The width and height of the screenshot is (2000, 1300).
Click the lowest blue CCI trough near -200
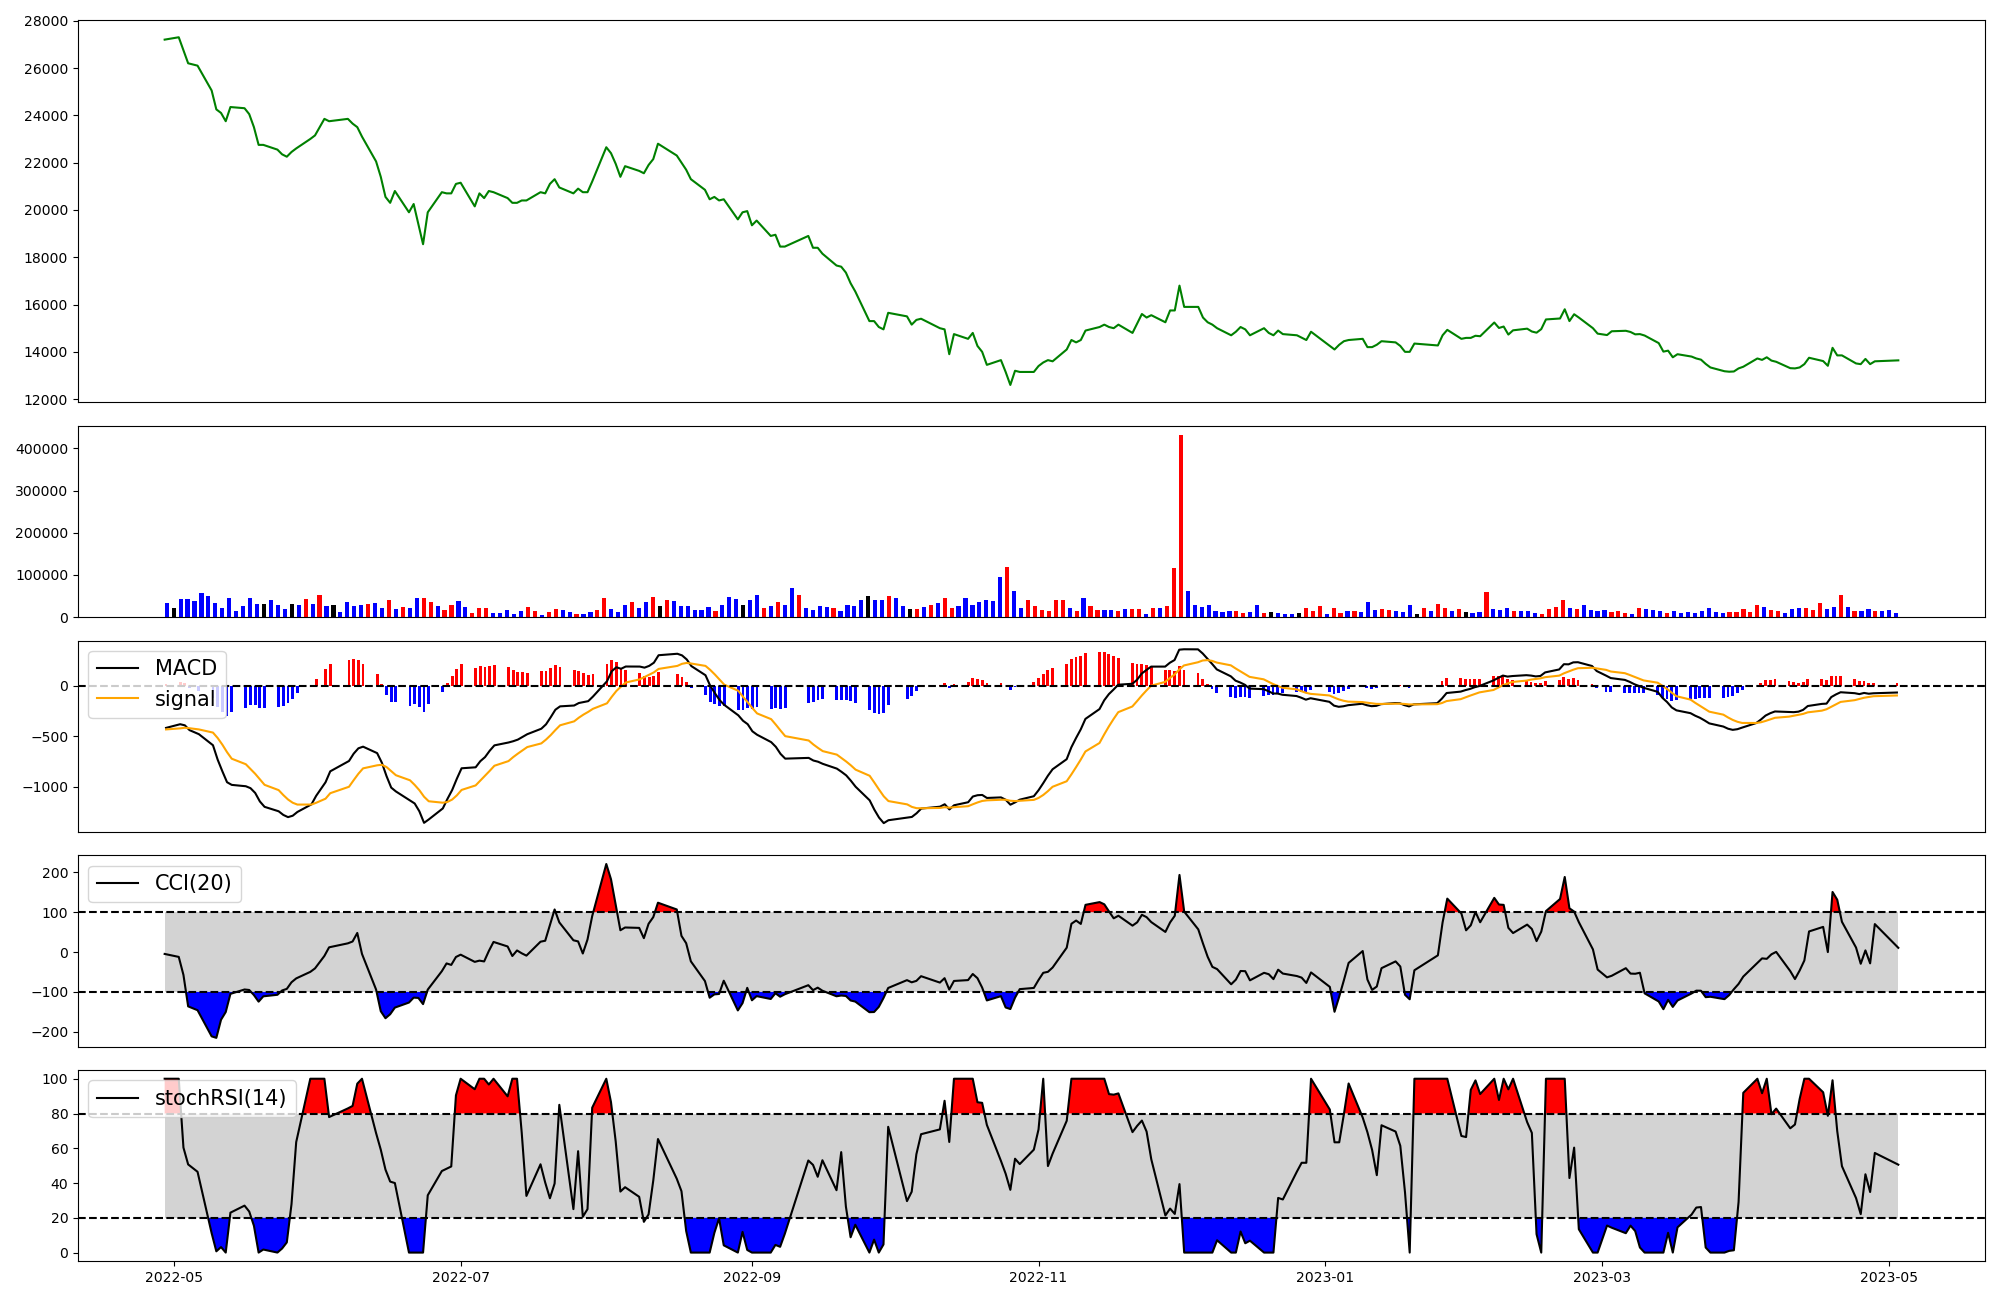point(214,1028)
